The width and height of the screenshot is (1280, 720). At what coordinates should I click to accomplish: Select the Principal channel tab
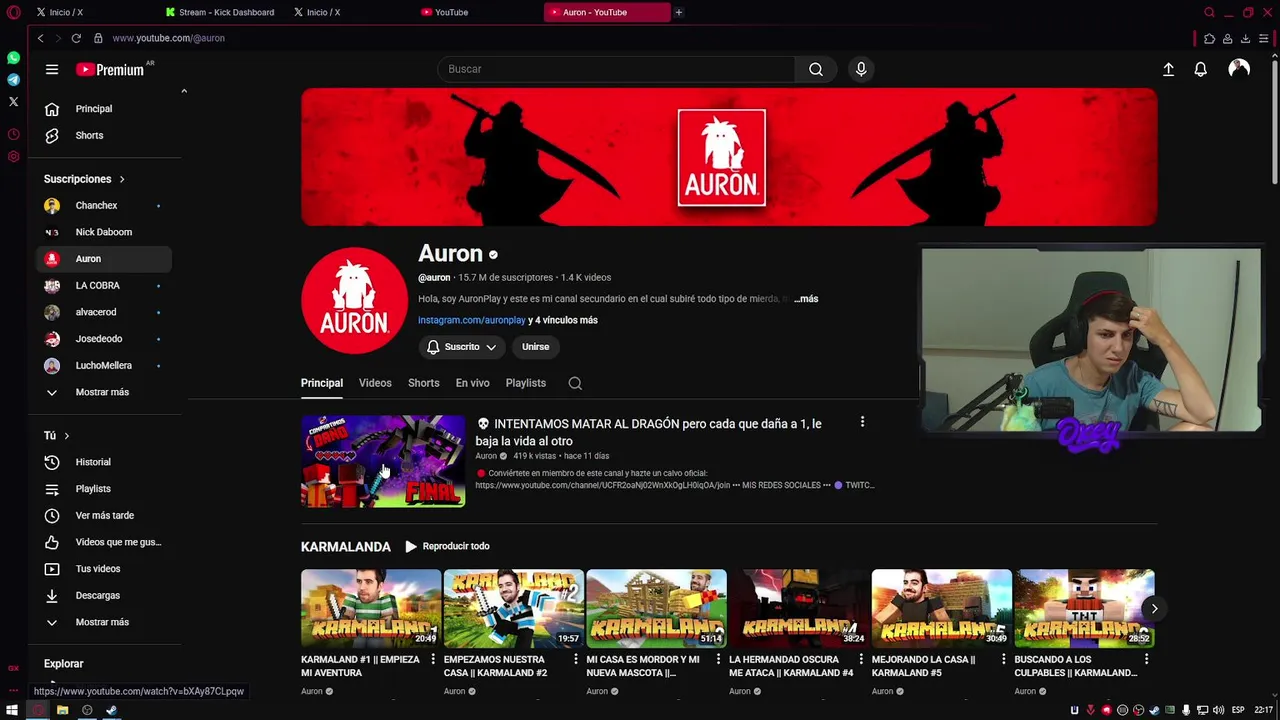click(322, 383)
